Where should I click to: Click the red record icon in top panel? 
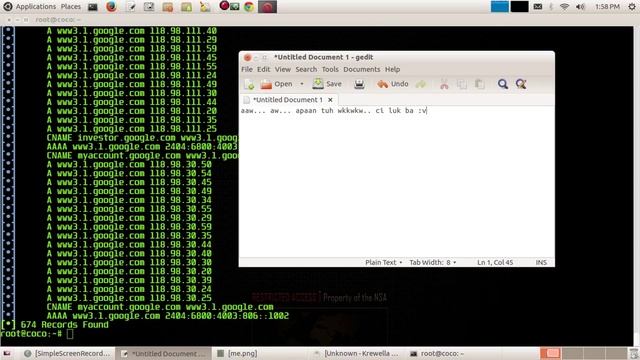(x=267, y=7)
